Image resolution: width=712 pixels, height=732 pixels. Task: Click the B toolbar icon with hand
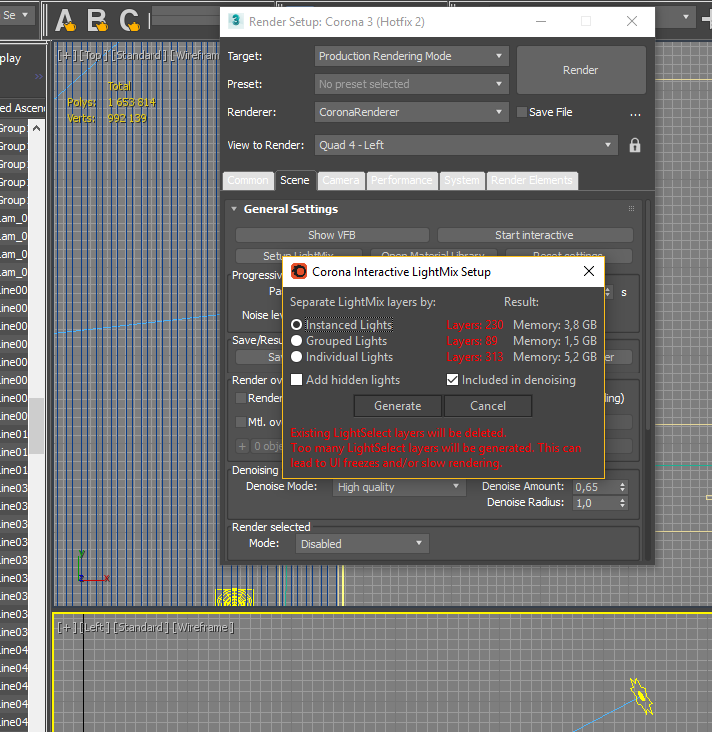[x=98, y=21]
